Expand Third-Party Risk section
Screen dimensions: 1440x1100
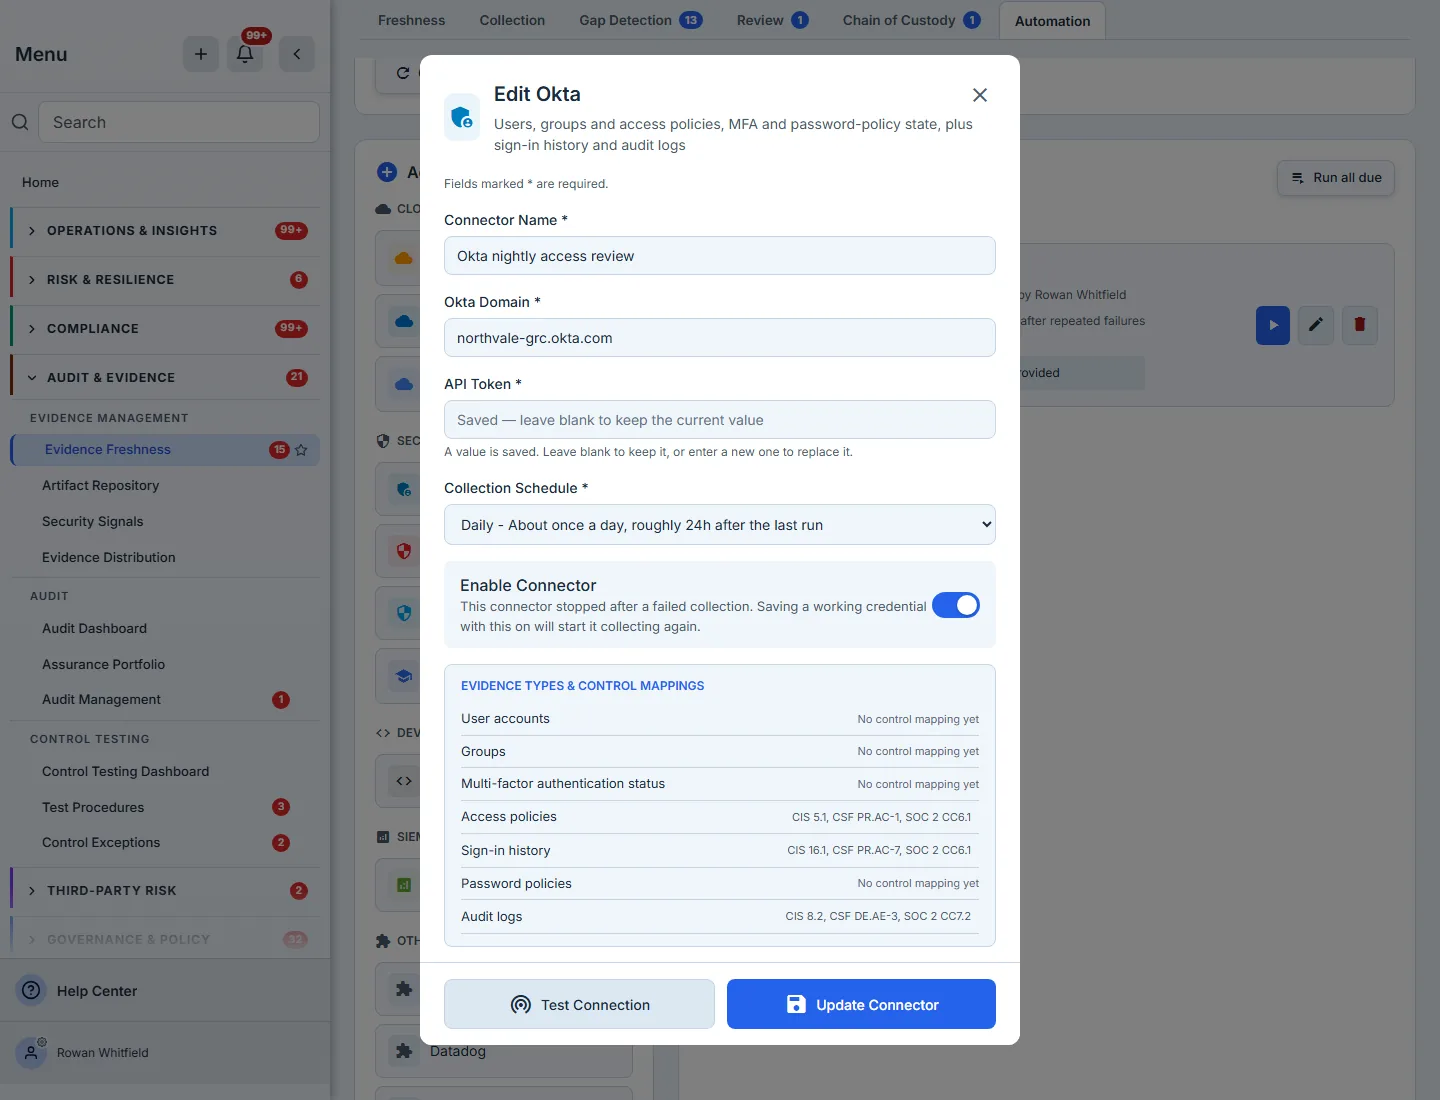point(165,890)
